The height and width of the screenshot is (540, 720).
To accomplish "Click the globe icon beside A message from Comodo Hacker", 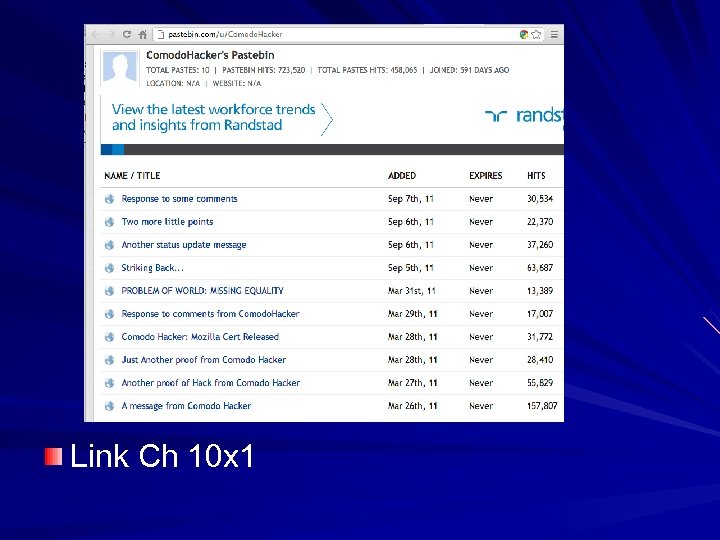I will 109,406.
